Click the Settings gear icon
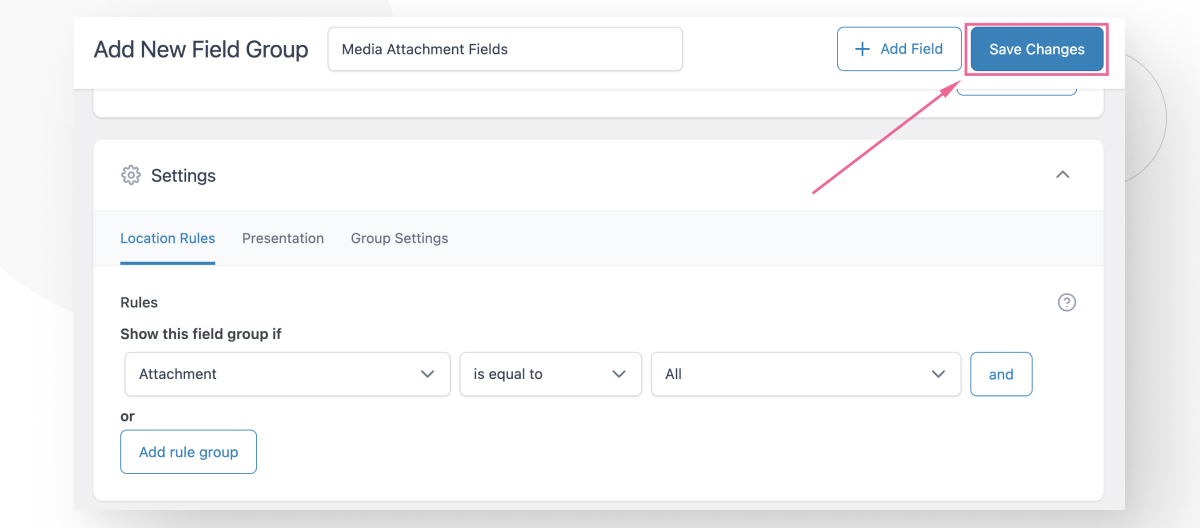 pos(130,175)
